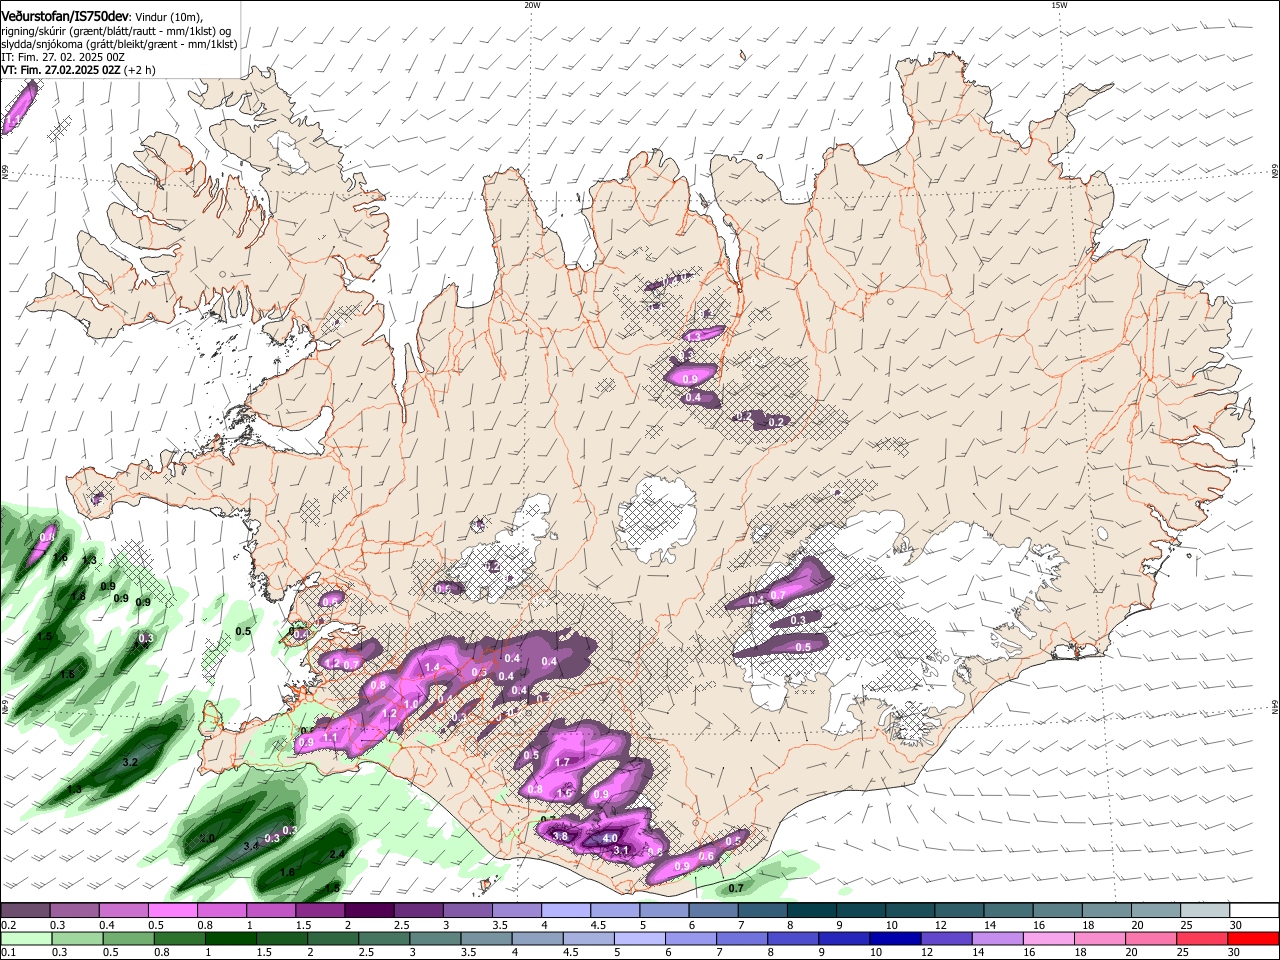Select the deep blue 10–12 swatch in lower legend
The width and height of the screenshot is (1280, 960).
click(894, 938)
